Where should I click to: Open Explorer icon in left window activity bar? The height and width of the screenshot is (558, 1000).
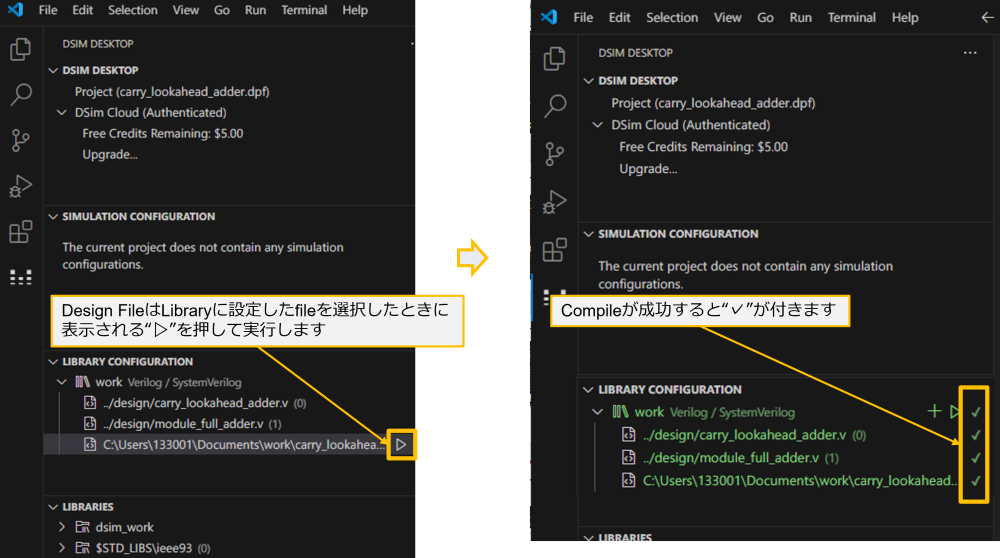[20, 49]
